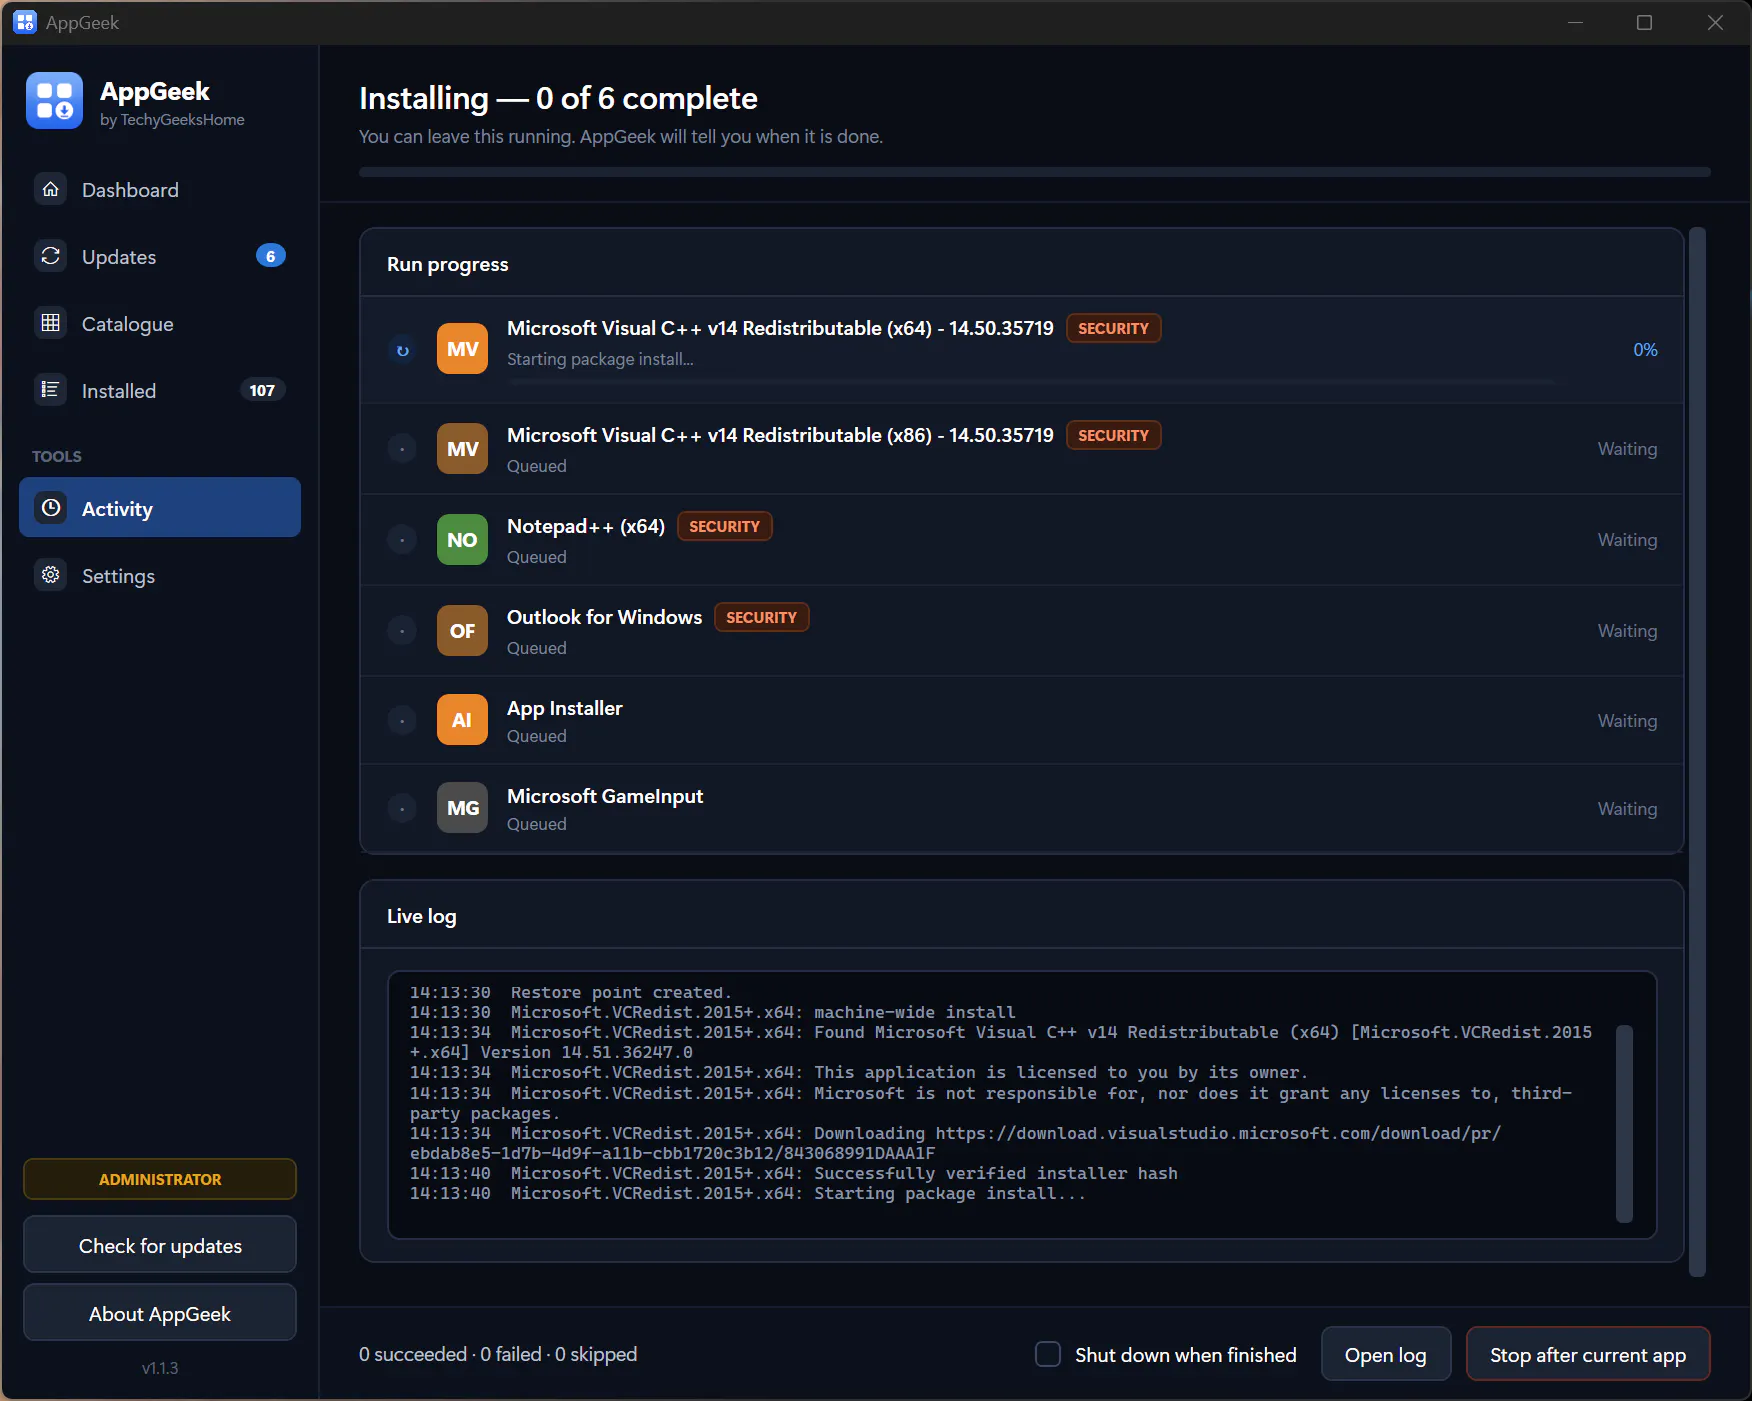Click SECURITY tag on x64 Redistributable
1752x1401 pixels.
1113,328
